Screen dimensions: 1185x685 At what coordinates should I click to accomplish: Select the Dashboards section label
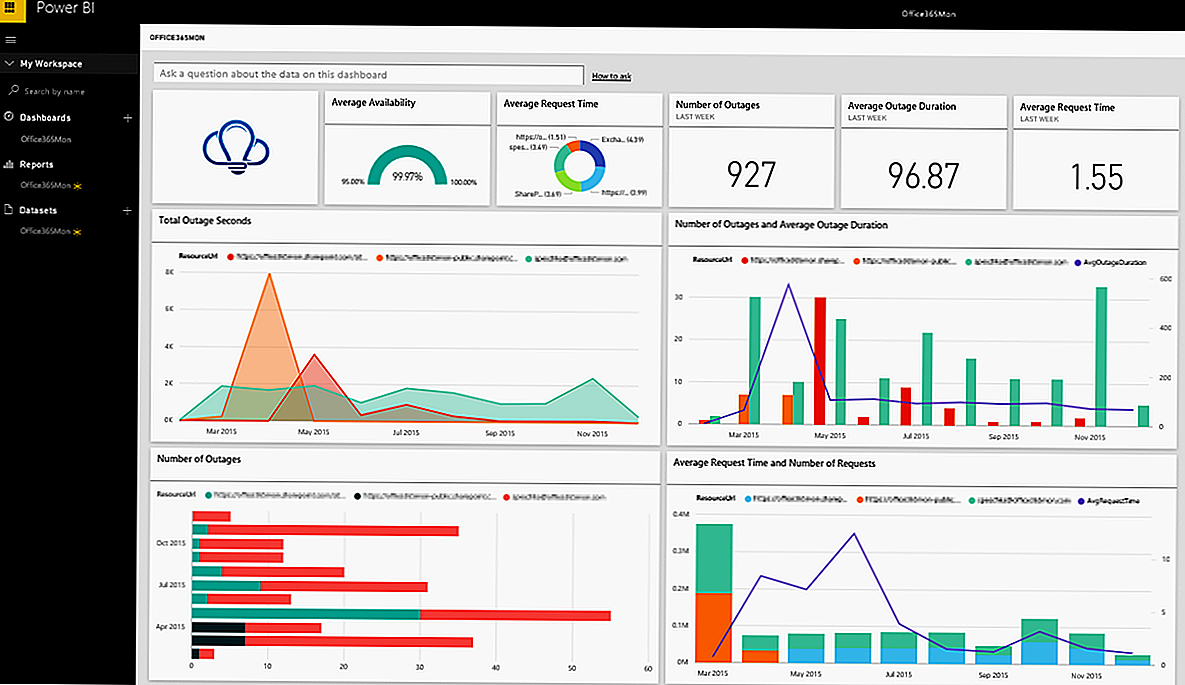coord(45,118)
